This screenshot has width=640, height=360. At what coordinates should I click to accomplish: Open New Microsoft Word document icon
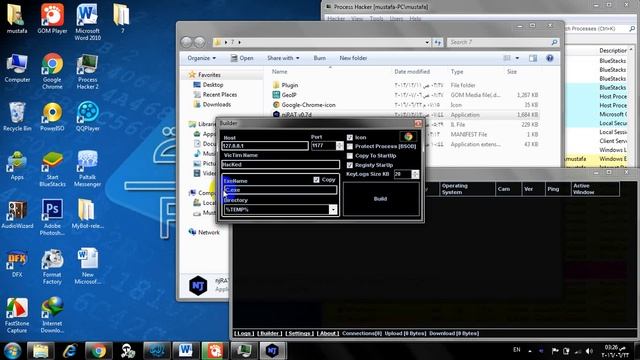(87, 266)
